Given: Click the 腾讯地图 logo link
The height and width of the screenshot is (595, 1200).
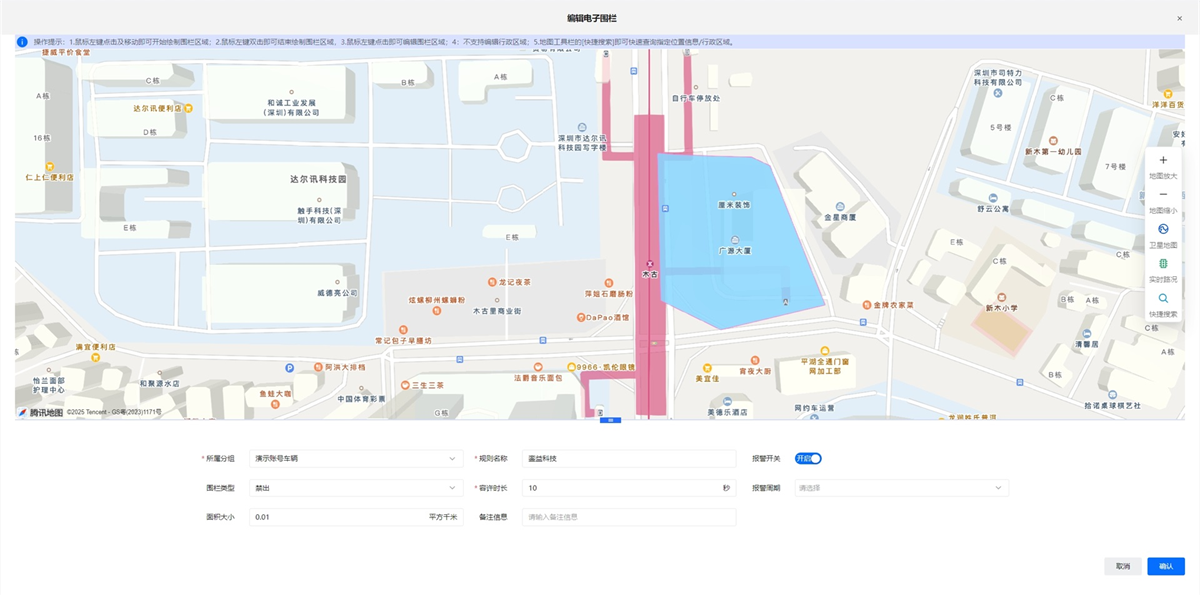Looking at the screenshot, I should click(x=40, y=412).
